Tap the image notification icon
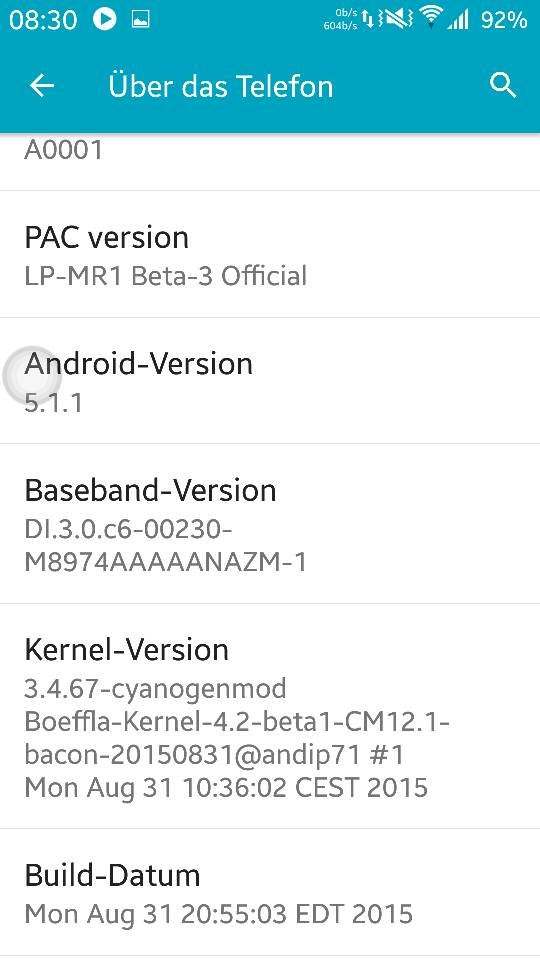This screenshot has width=540, height=960. point(141,20)
